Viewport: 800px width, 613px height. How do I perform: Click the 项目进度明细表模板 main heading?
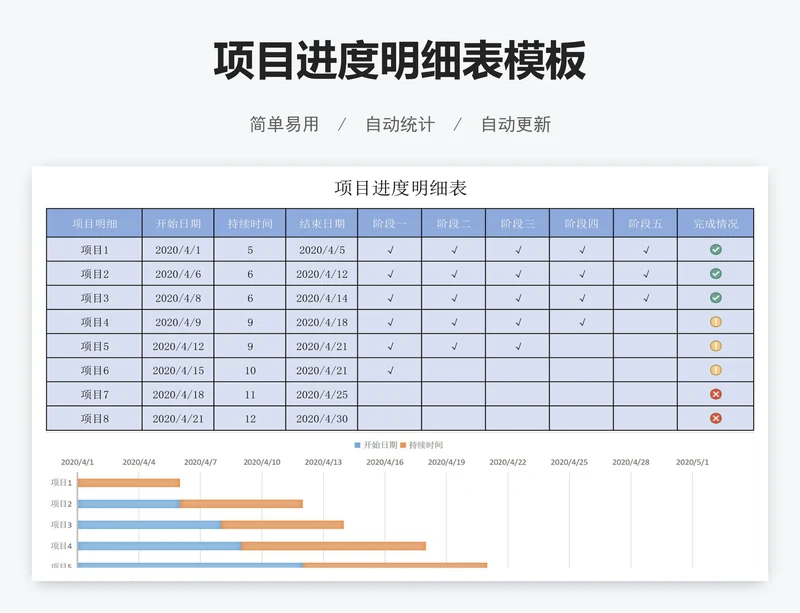click(399, 61)
